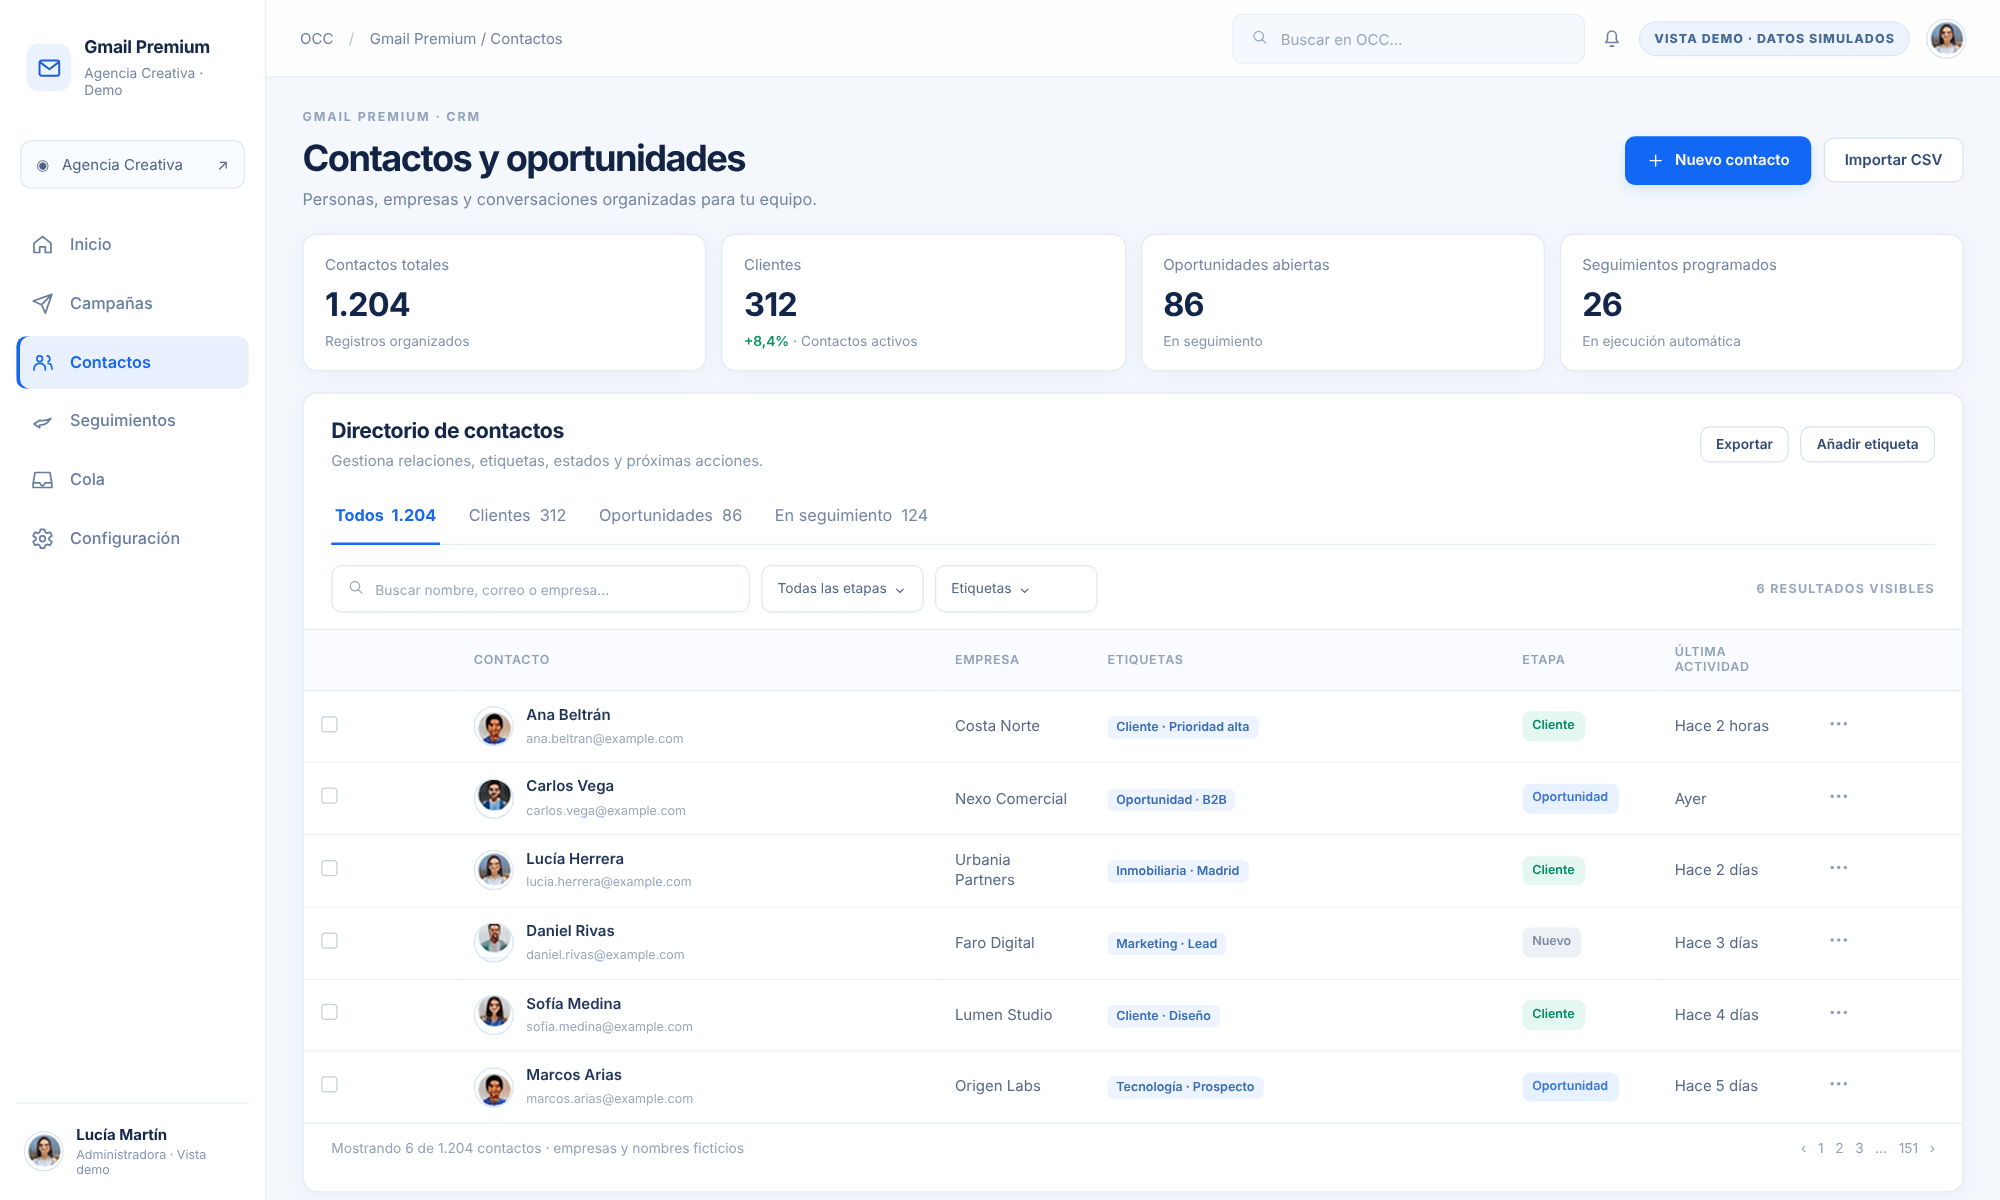Select the Ana Beltrán row checkbox

[x=329, y=725]
